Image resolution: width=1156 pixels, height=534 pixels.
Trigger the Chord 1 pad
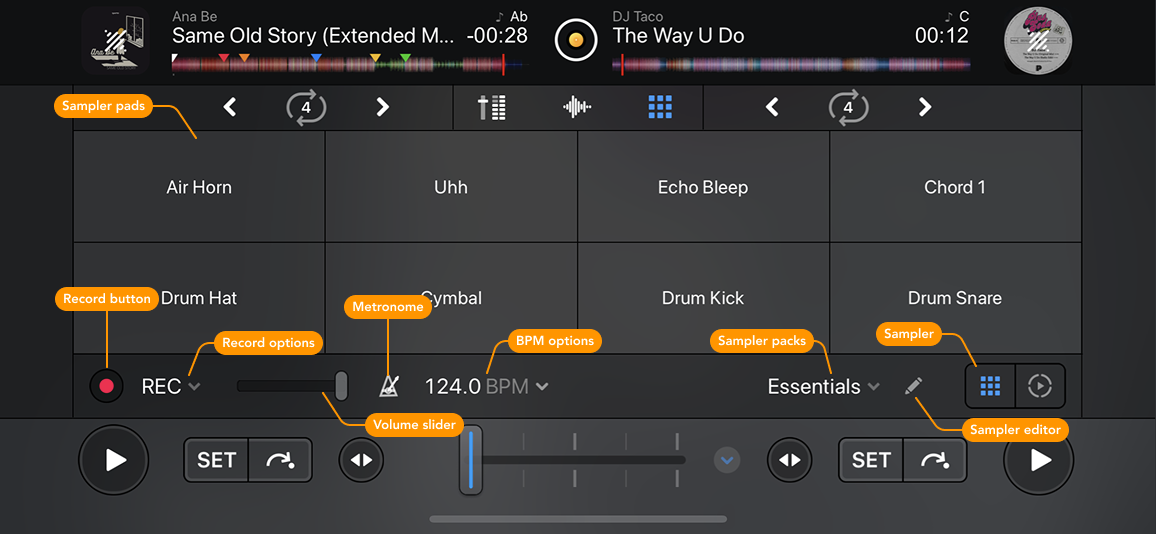(955, 187)
